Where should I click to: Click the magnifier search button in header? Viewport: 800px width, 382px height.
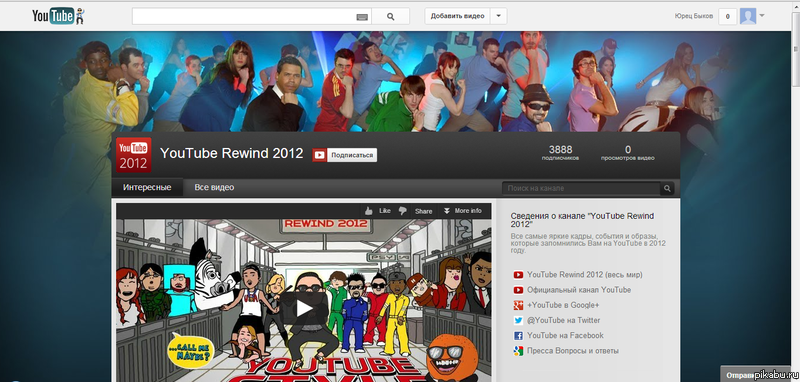[x=390, y=16]
